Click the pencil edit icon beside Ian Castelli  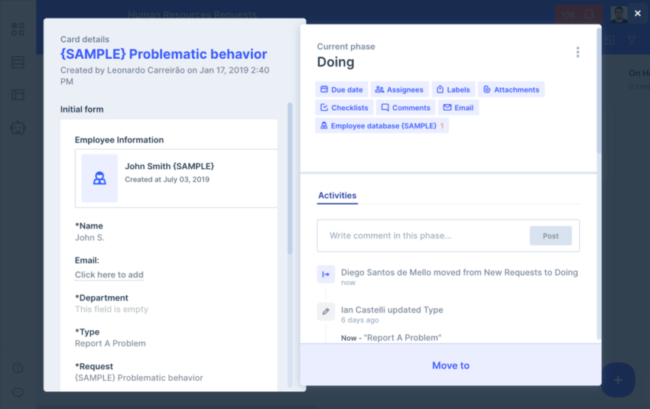[x=326, y=311]
